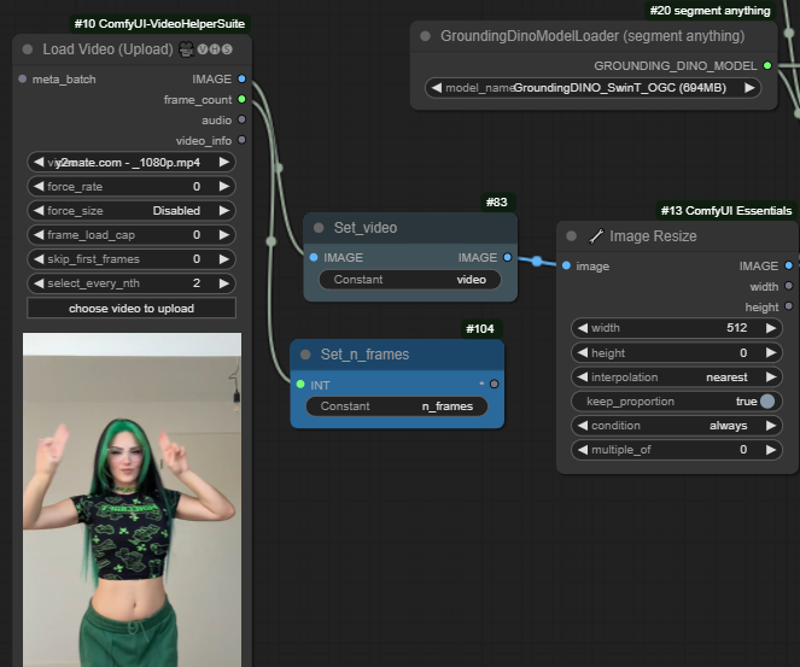
Task: Select previous force_size option
Action: pos(39,211)
